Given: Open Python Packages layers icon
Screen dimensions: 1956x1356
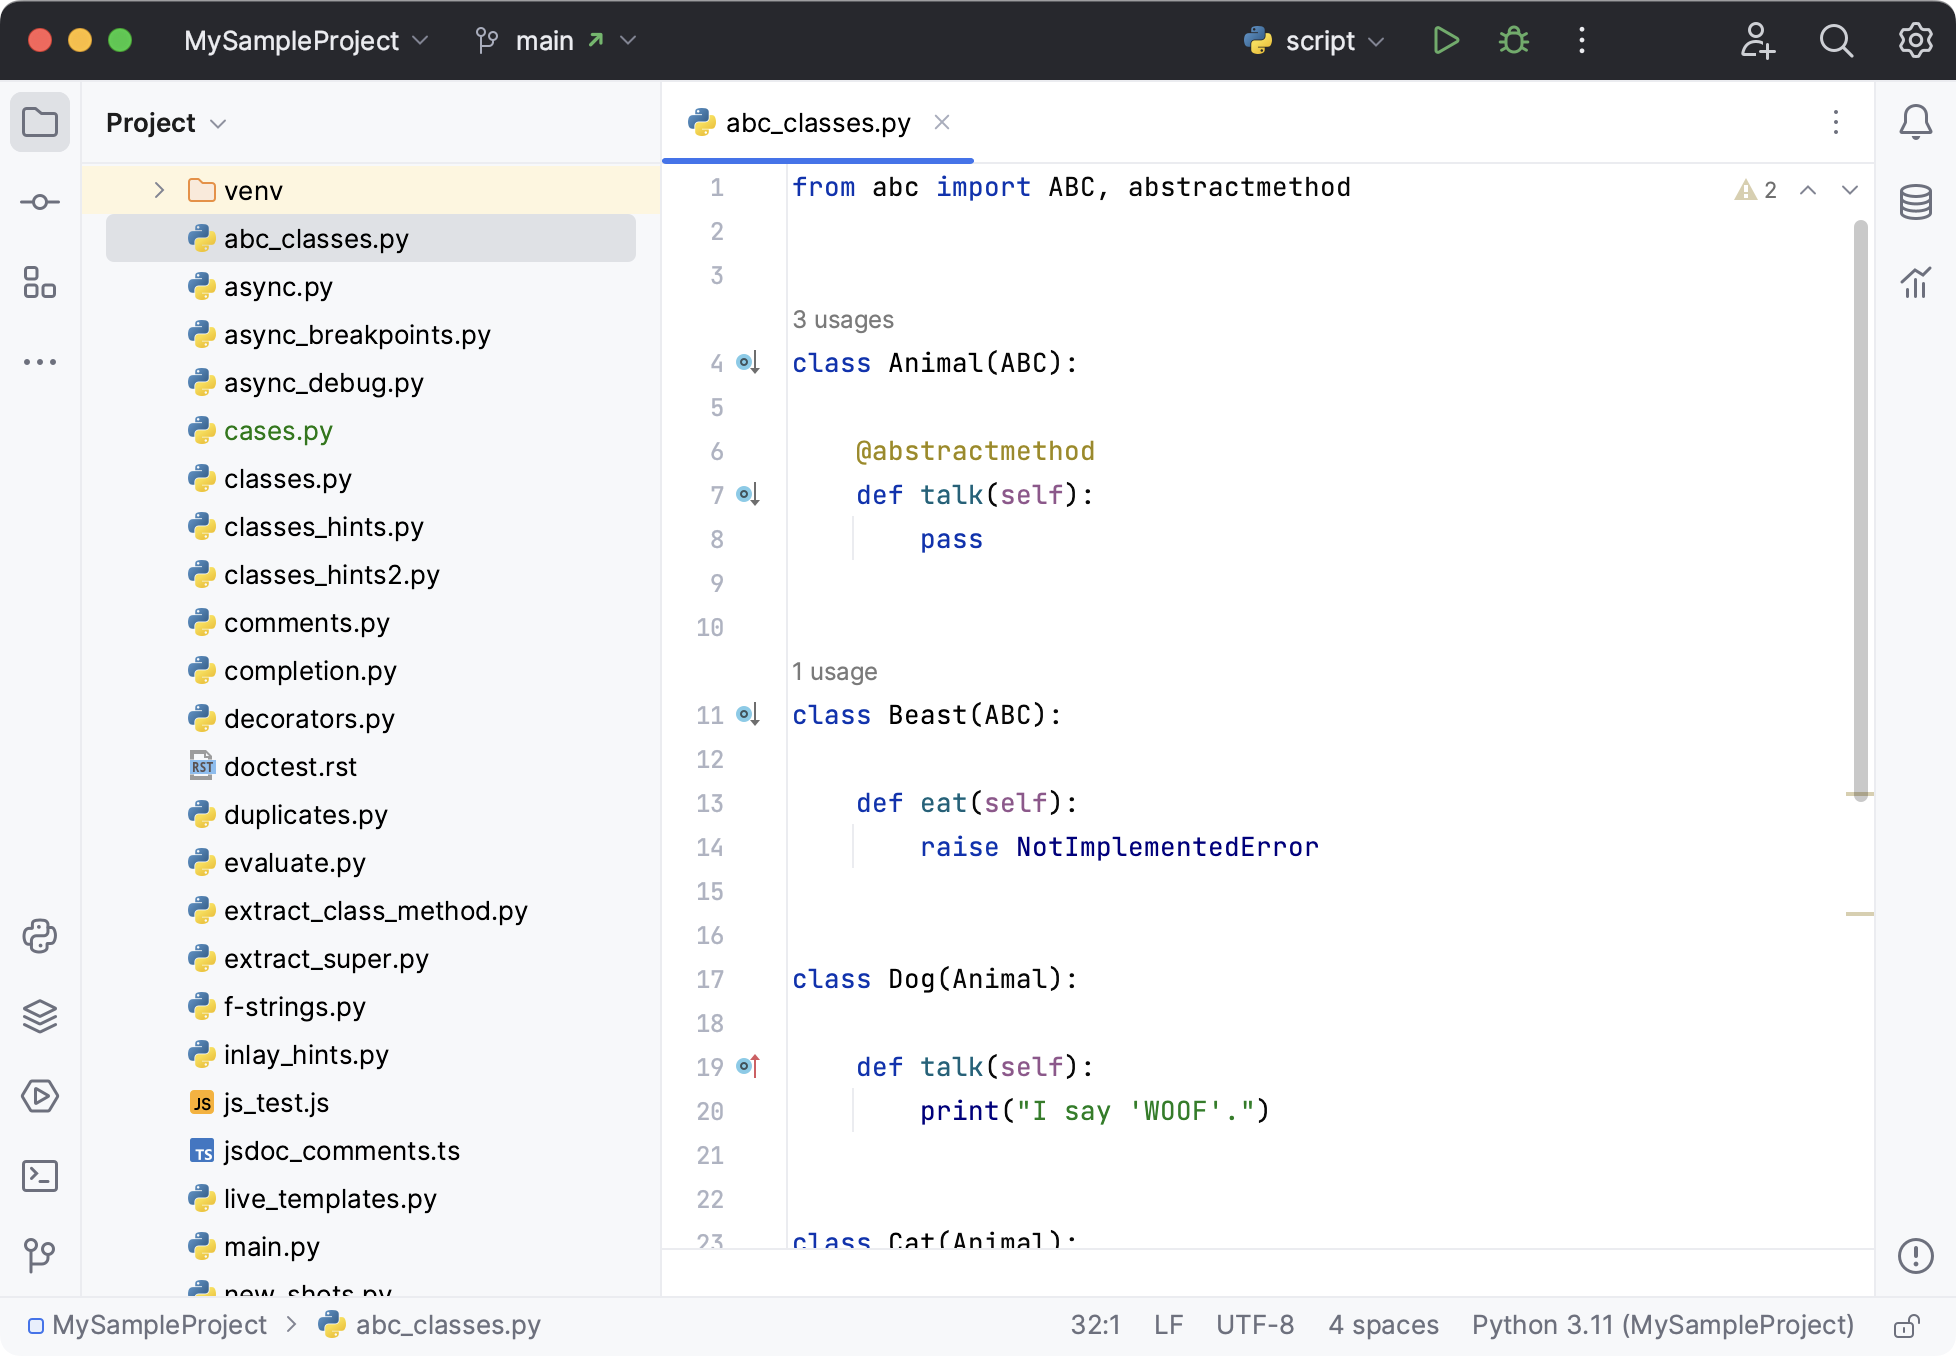Looking at the screenshot, I should (40, 1016).
